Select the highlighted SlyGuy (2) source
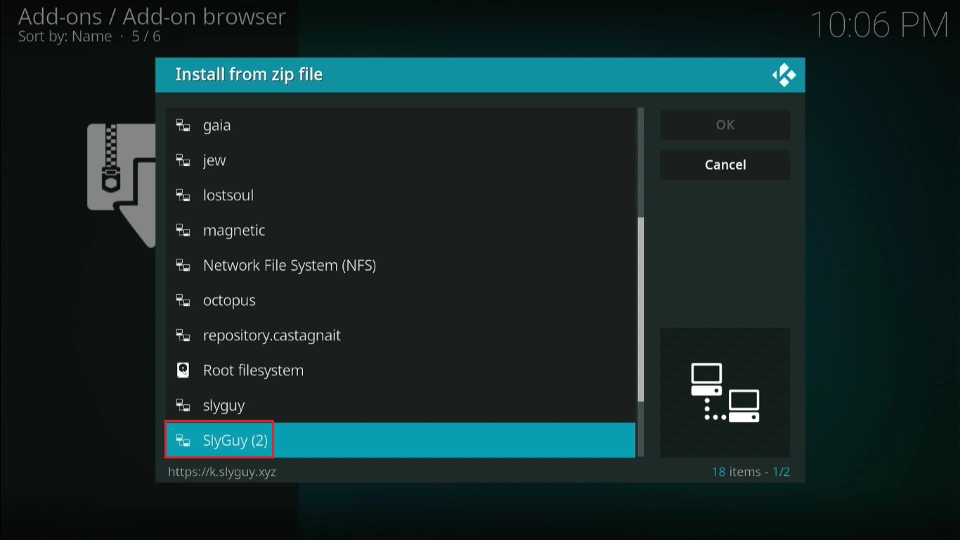 (x=235, y=440)
